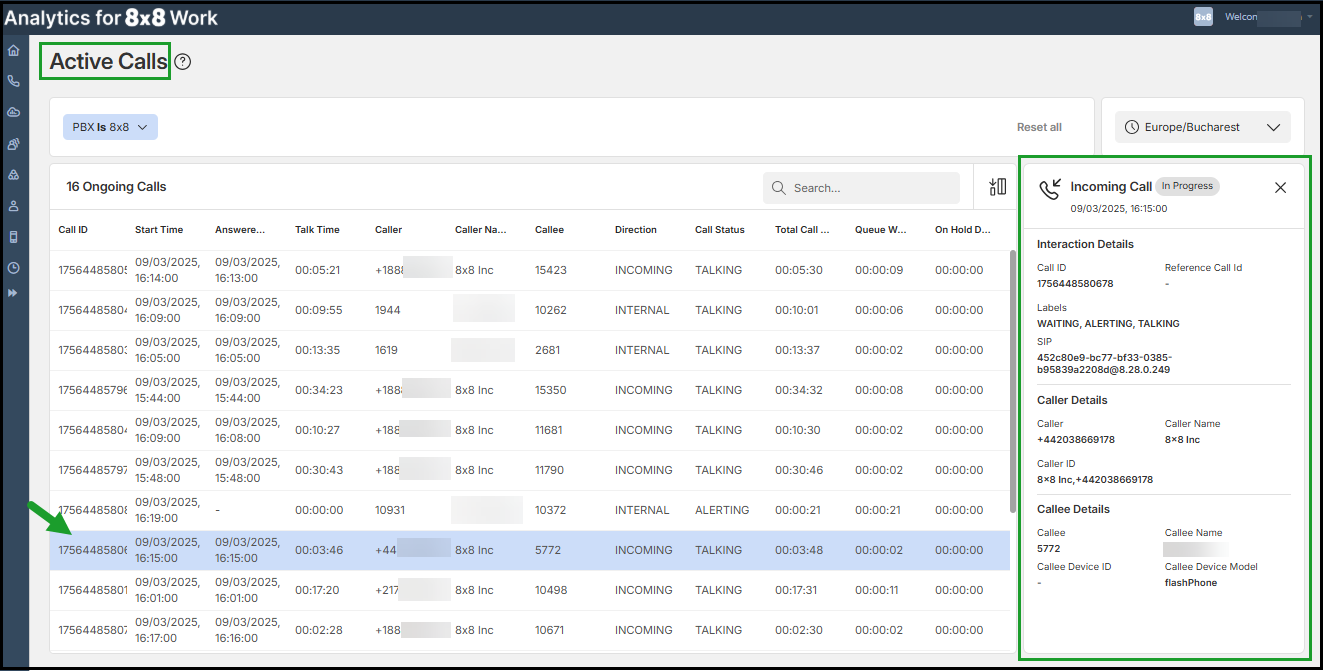Click caller 1944 cell
Image resolution: width=1323 pixels, height=671 pixels.
pyautogui.click(x=388, y=310)
